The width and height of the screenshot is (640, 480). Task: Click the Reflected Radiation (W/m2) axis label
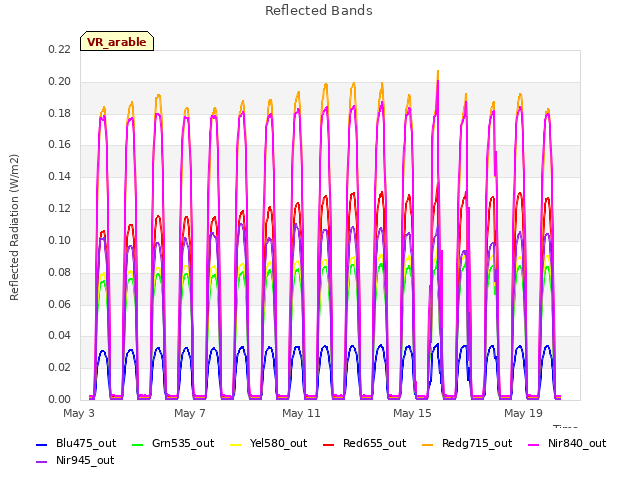pyautogui.click(x=14, y=227)
